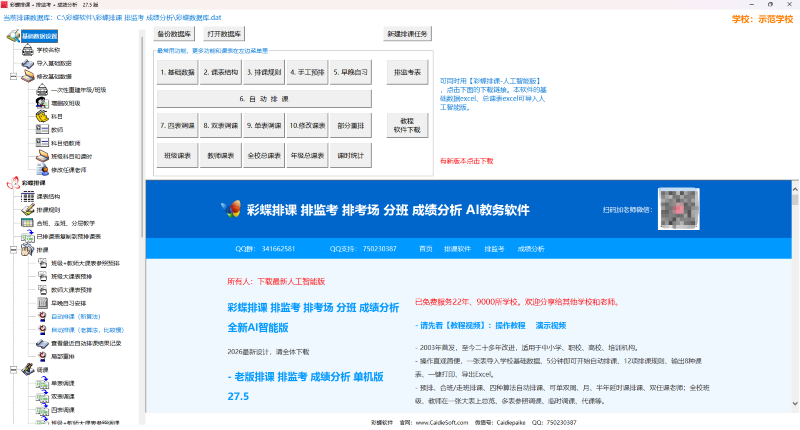Open the 班级课表 button
Viewport: 800px width, 430px height.
[177, 156]
